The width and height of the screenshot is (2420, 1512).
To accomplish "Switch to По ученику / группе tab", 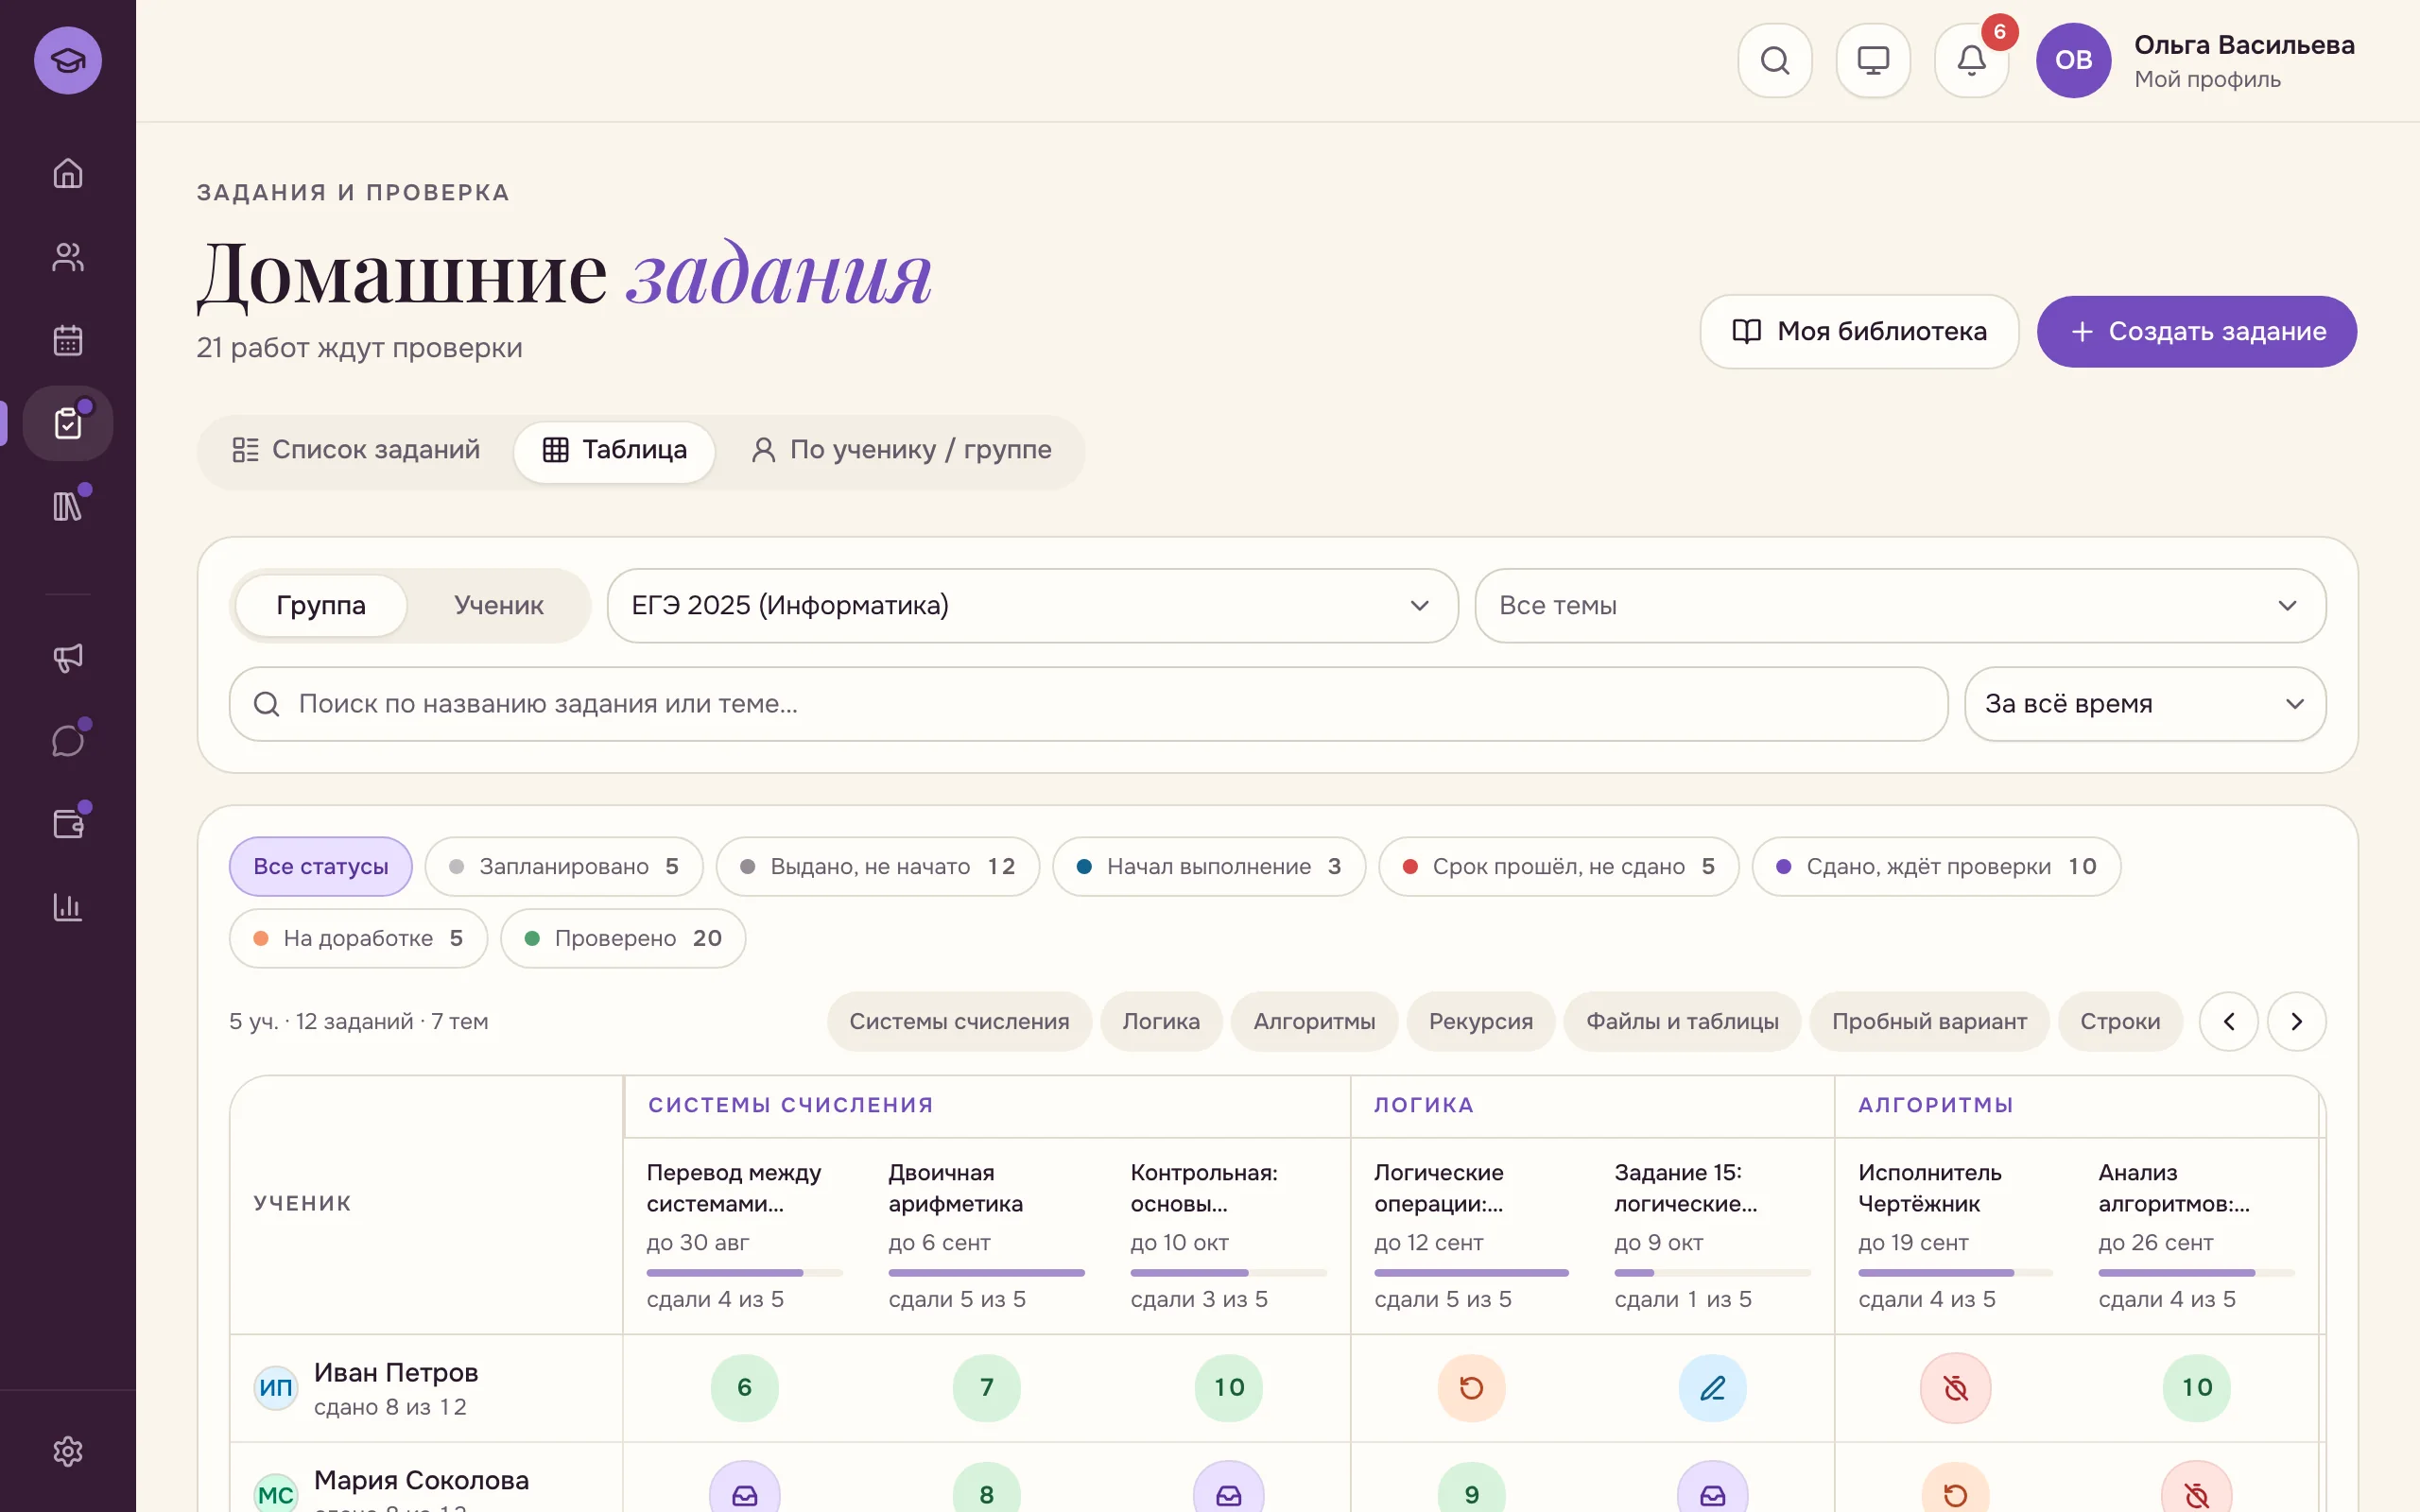I will (901, 450).
